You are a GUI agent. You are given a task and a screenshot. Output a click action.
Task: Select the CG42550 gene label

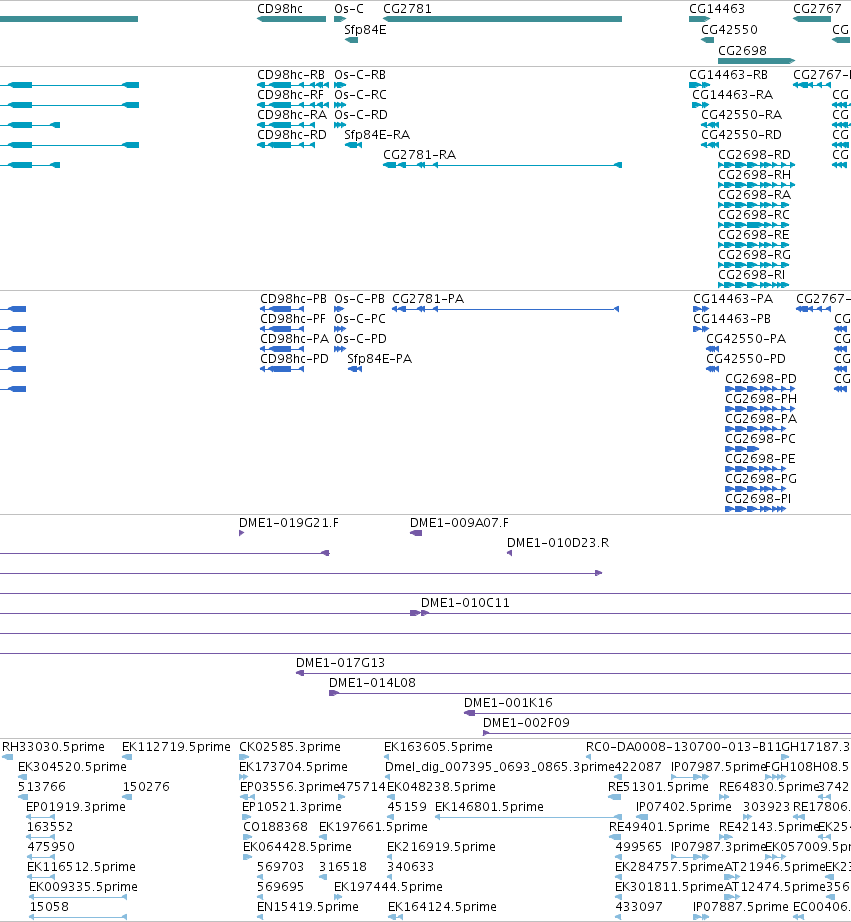(x=729, y=30)
